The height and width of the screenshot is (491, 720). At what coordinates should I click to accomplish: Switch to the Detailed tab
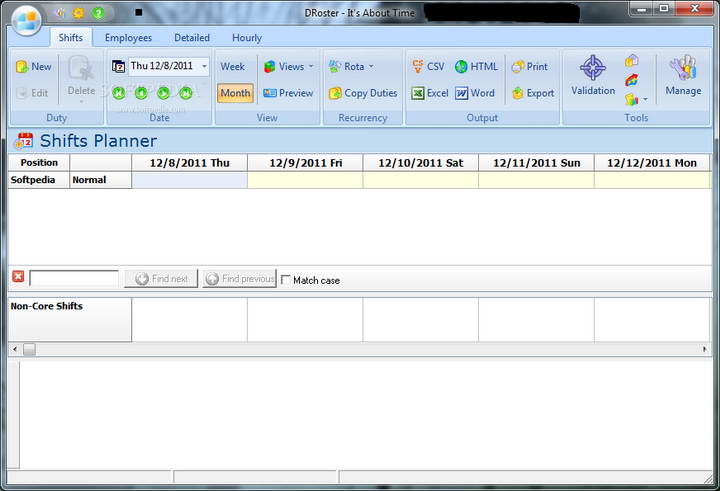pos(192,38)
